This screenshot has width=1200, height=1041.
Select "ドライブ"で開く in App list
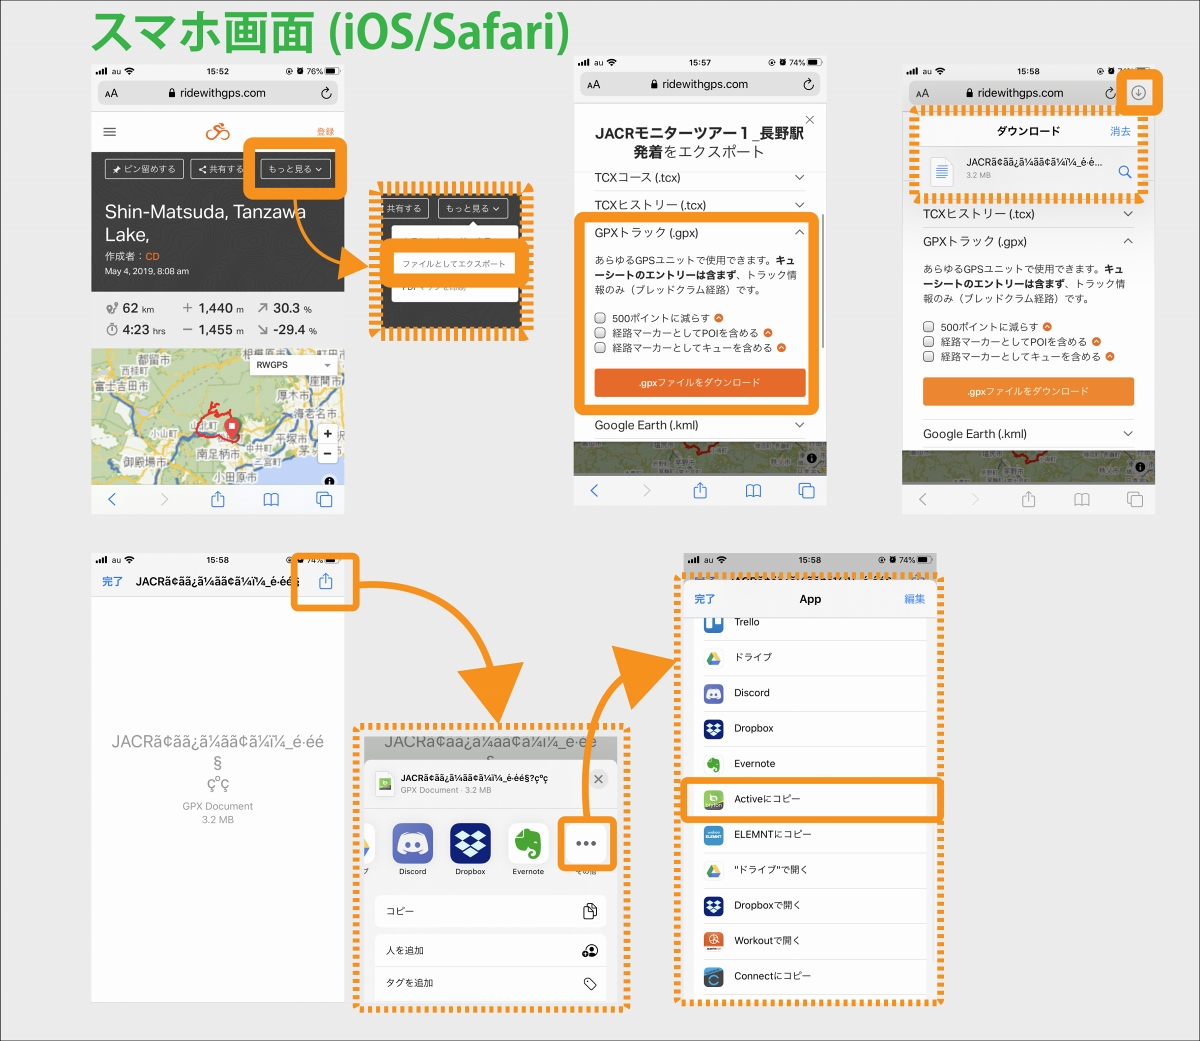pos(812,870)
